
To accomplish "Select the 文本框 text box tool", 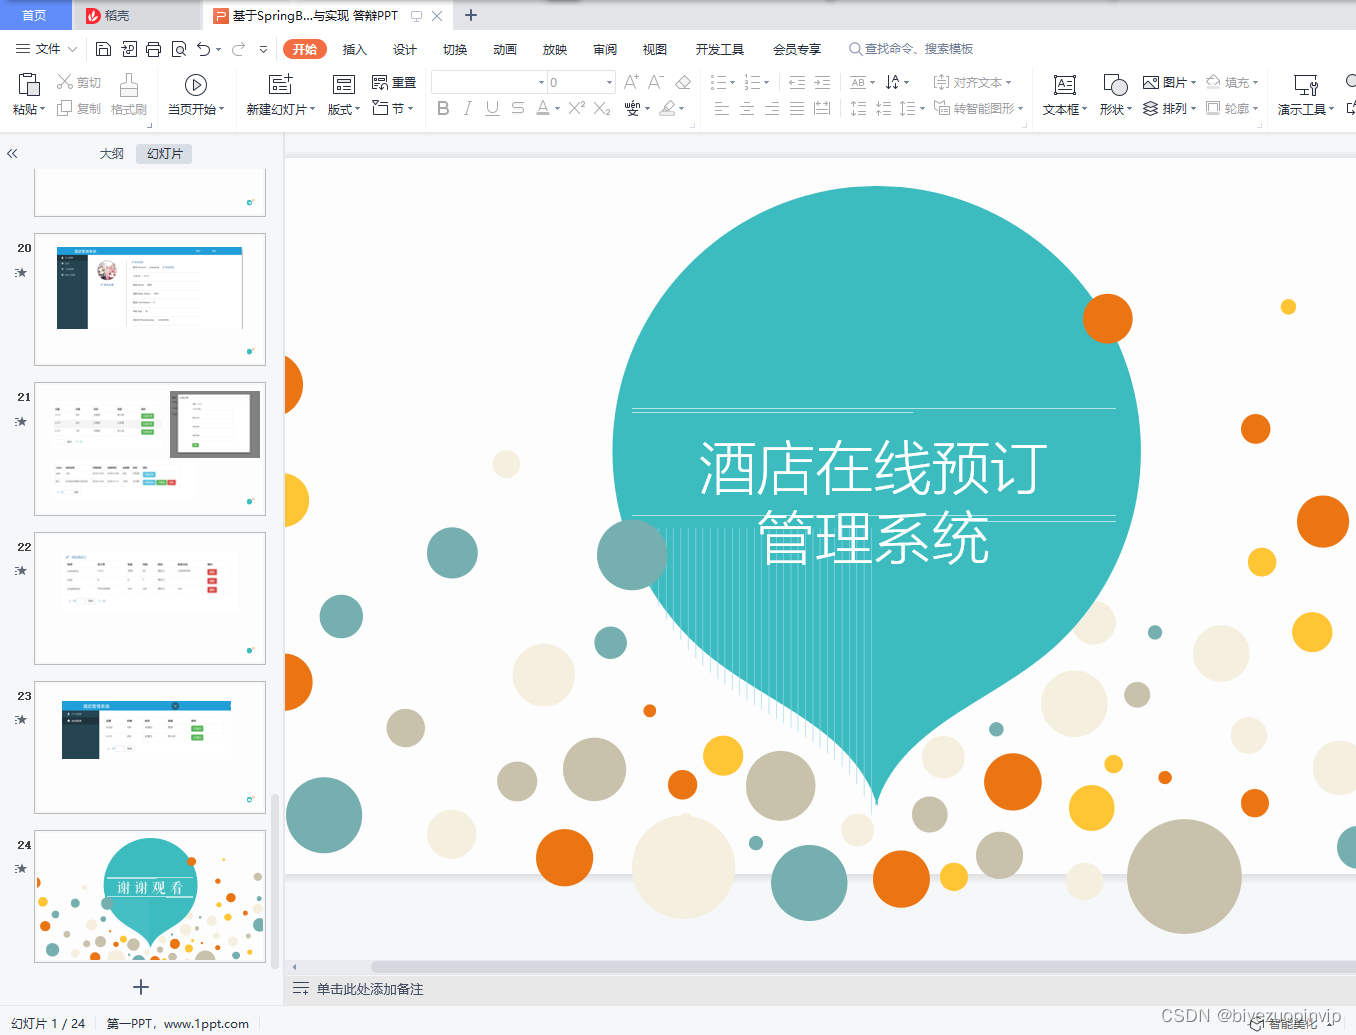I will pos(1063,95).
